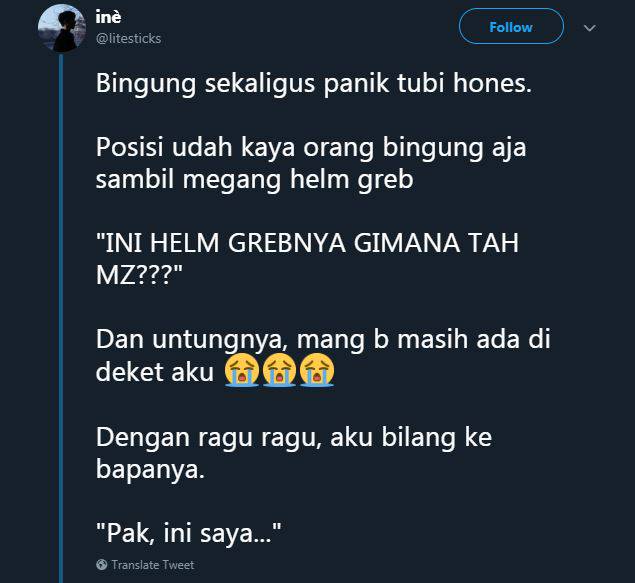Click the line starting "Dan untungnya, mang b"
635x583 pixels.
click(x=323, y=339)
